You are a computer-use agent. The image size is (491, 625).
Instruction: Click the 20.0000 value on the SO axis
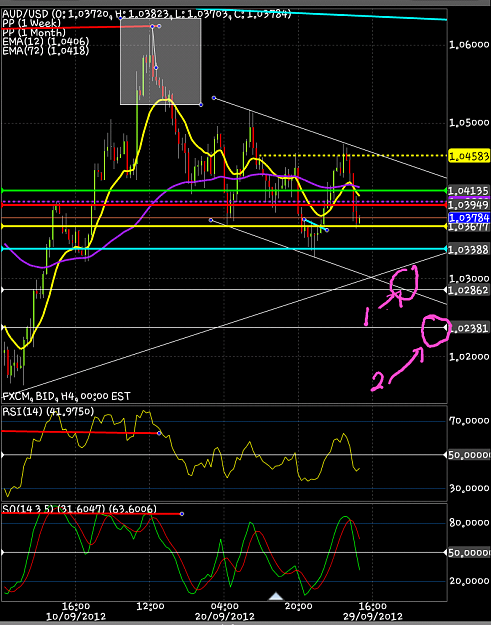pyautogui.click(x=469, y=581)
